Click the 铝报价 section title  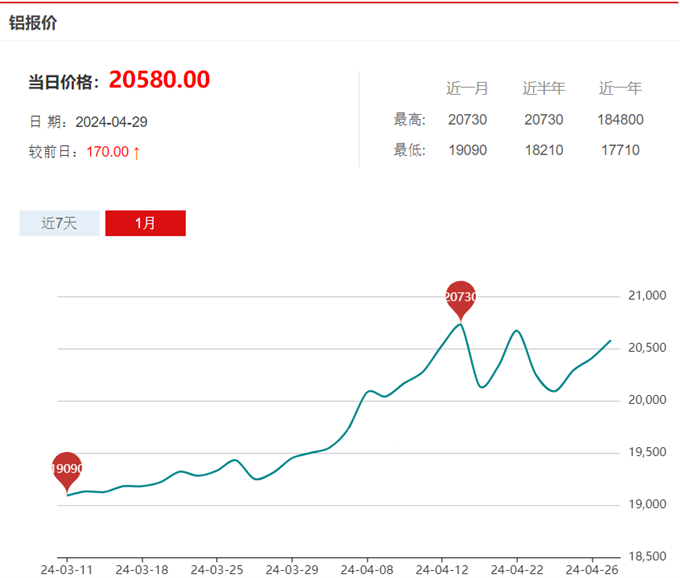(33, 22)
